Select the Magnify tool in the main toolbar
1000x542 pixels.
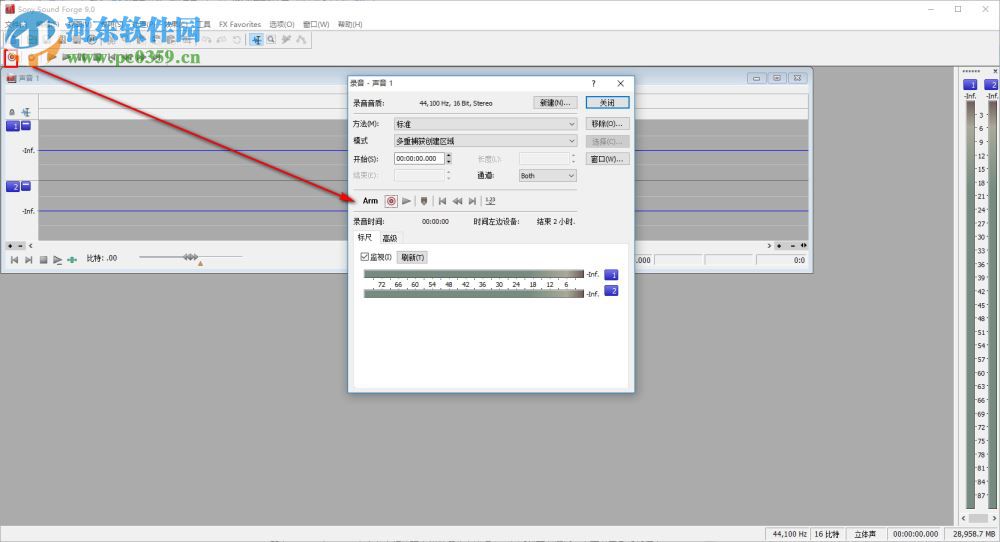272,40
